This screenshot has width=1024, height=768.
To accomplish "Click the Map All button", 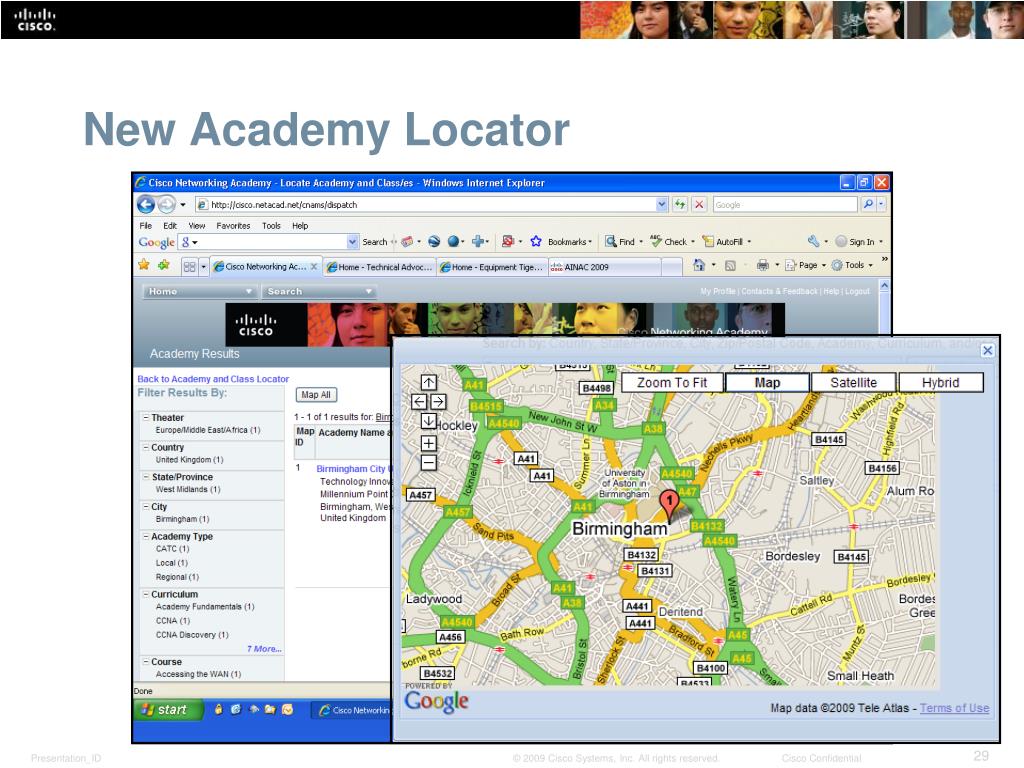I will coord(316,394).
